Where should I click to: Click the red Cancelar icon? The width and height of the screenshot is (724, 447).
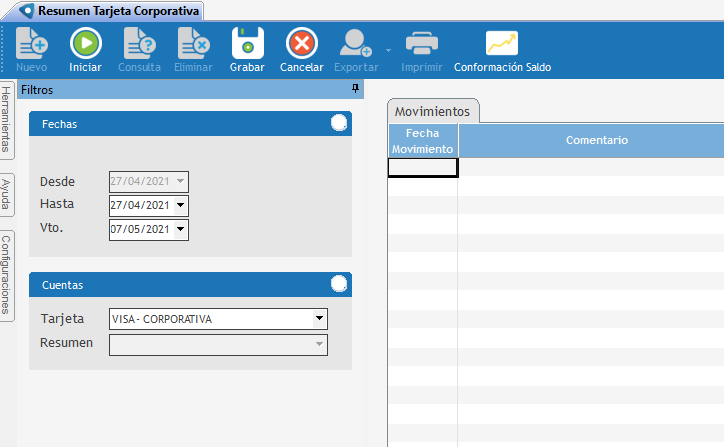(301, 44)
